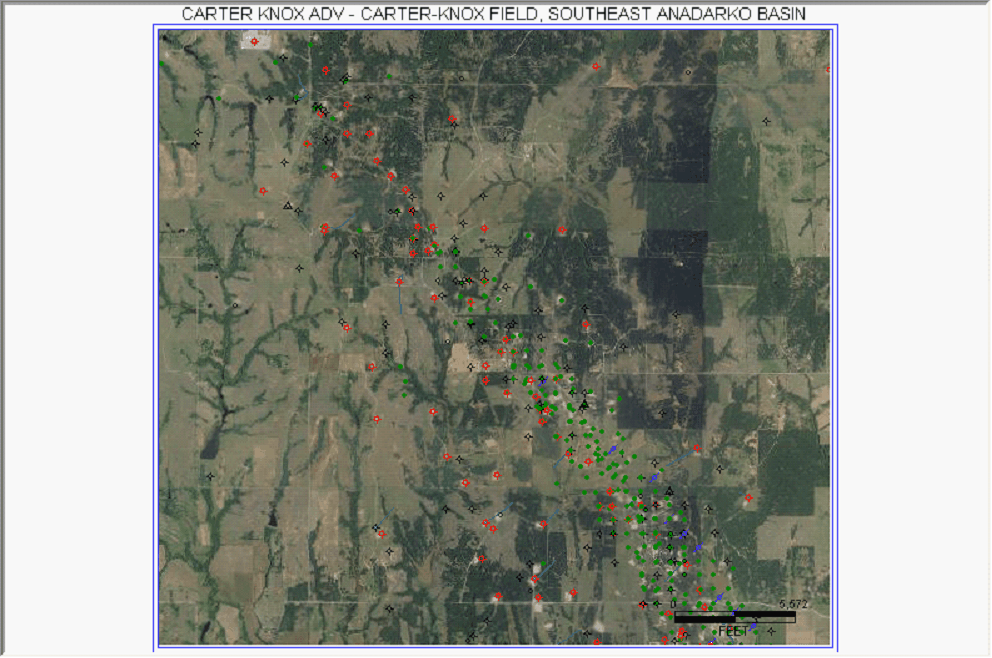Click the FEET unit label below scale bar
992x658 pixels.
click(733, 631)
